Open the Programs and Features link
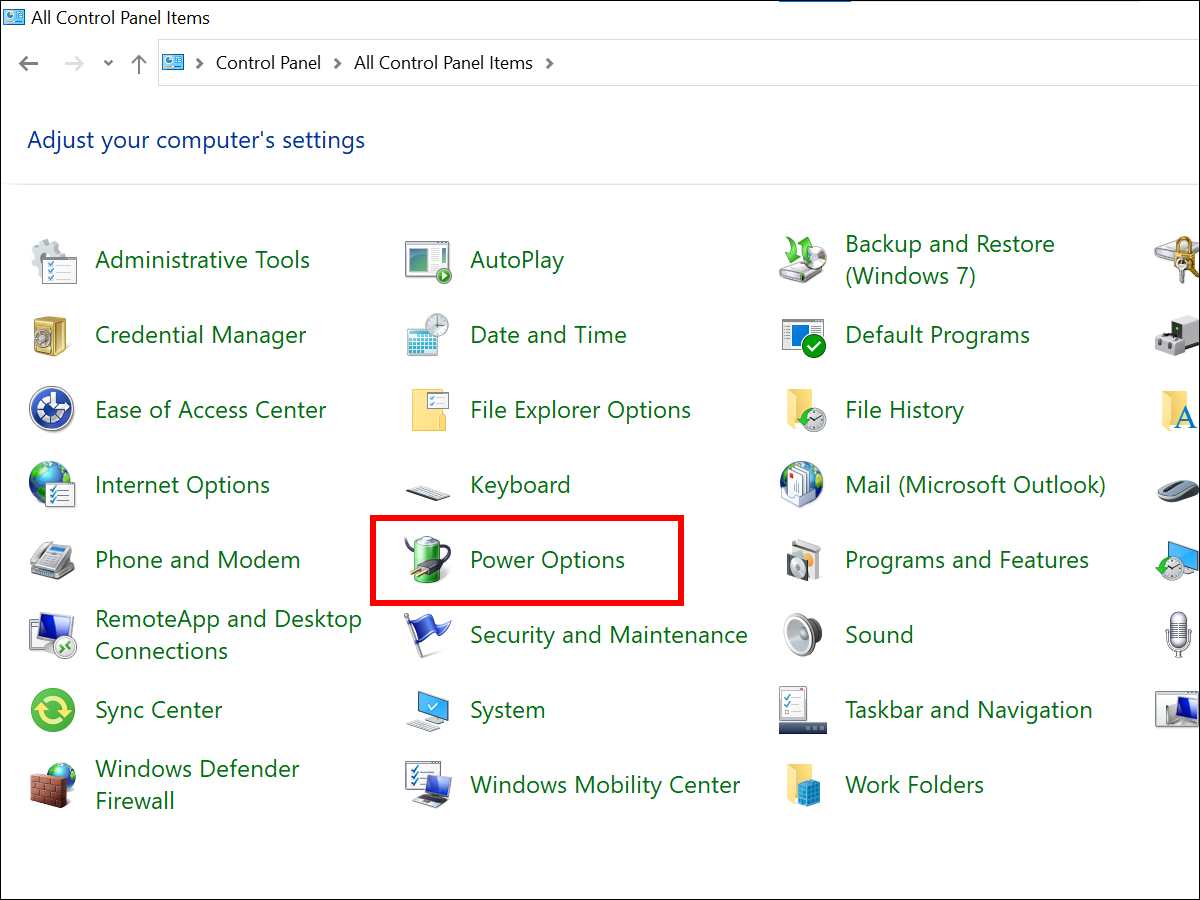1200x900 pixels. pyautogui.click(x=966, y=560)
